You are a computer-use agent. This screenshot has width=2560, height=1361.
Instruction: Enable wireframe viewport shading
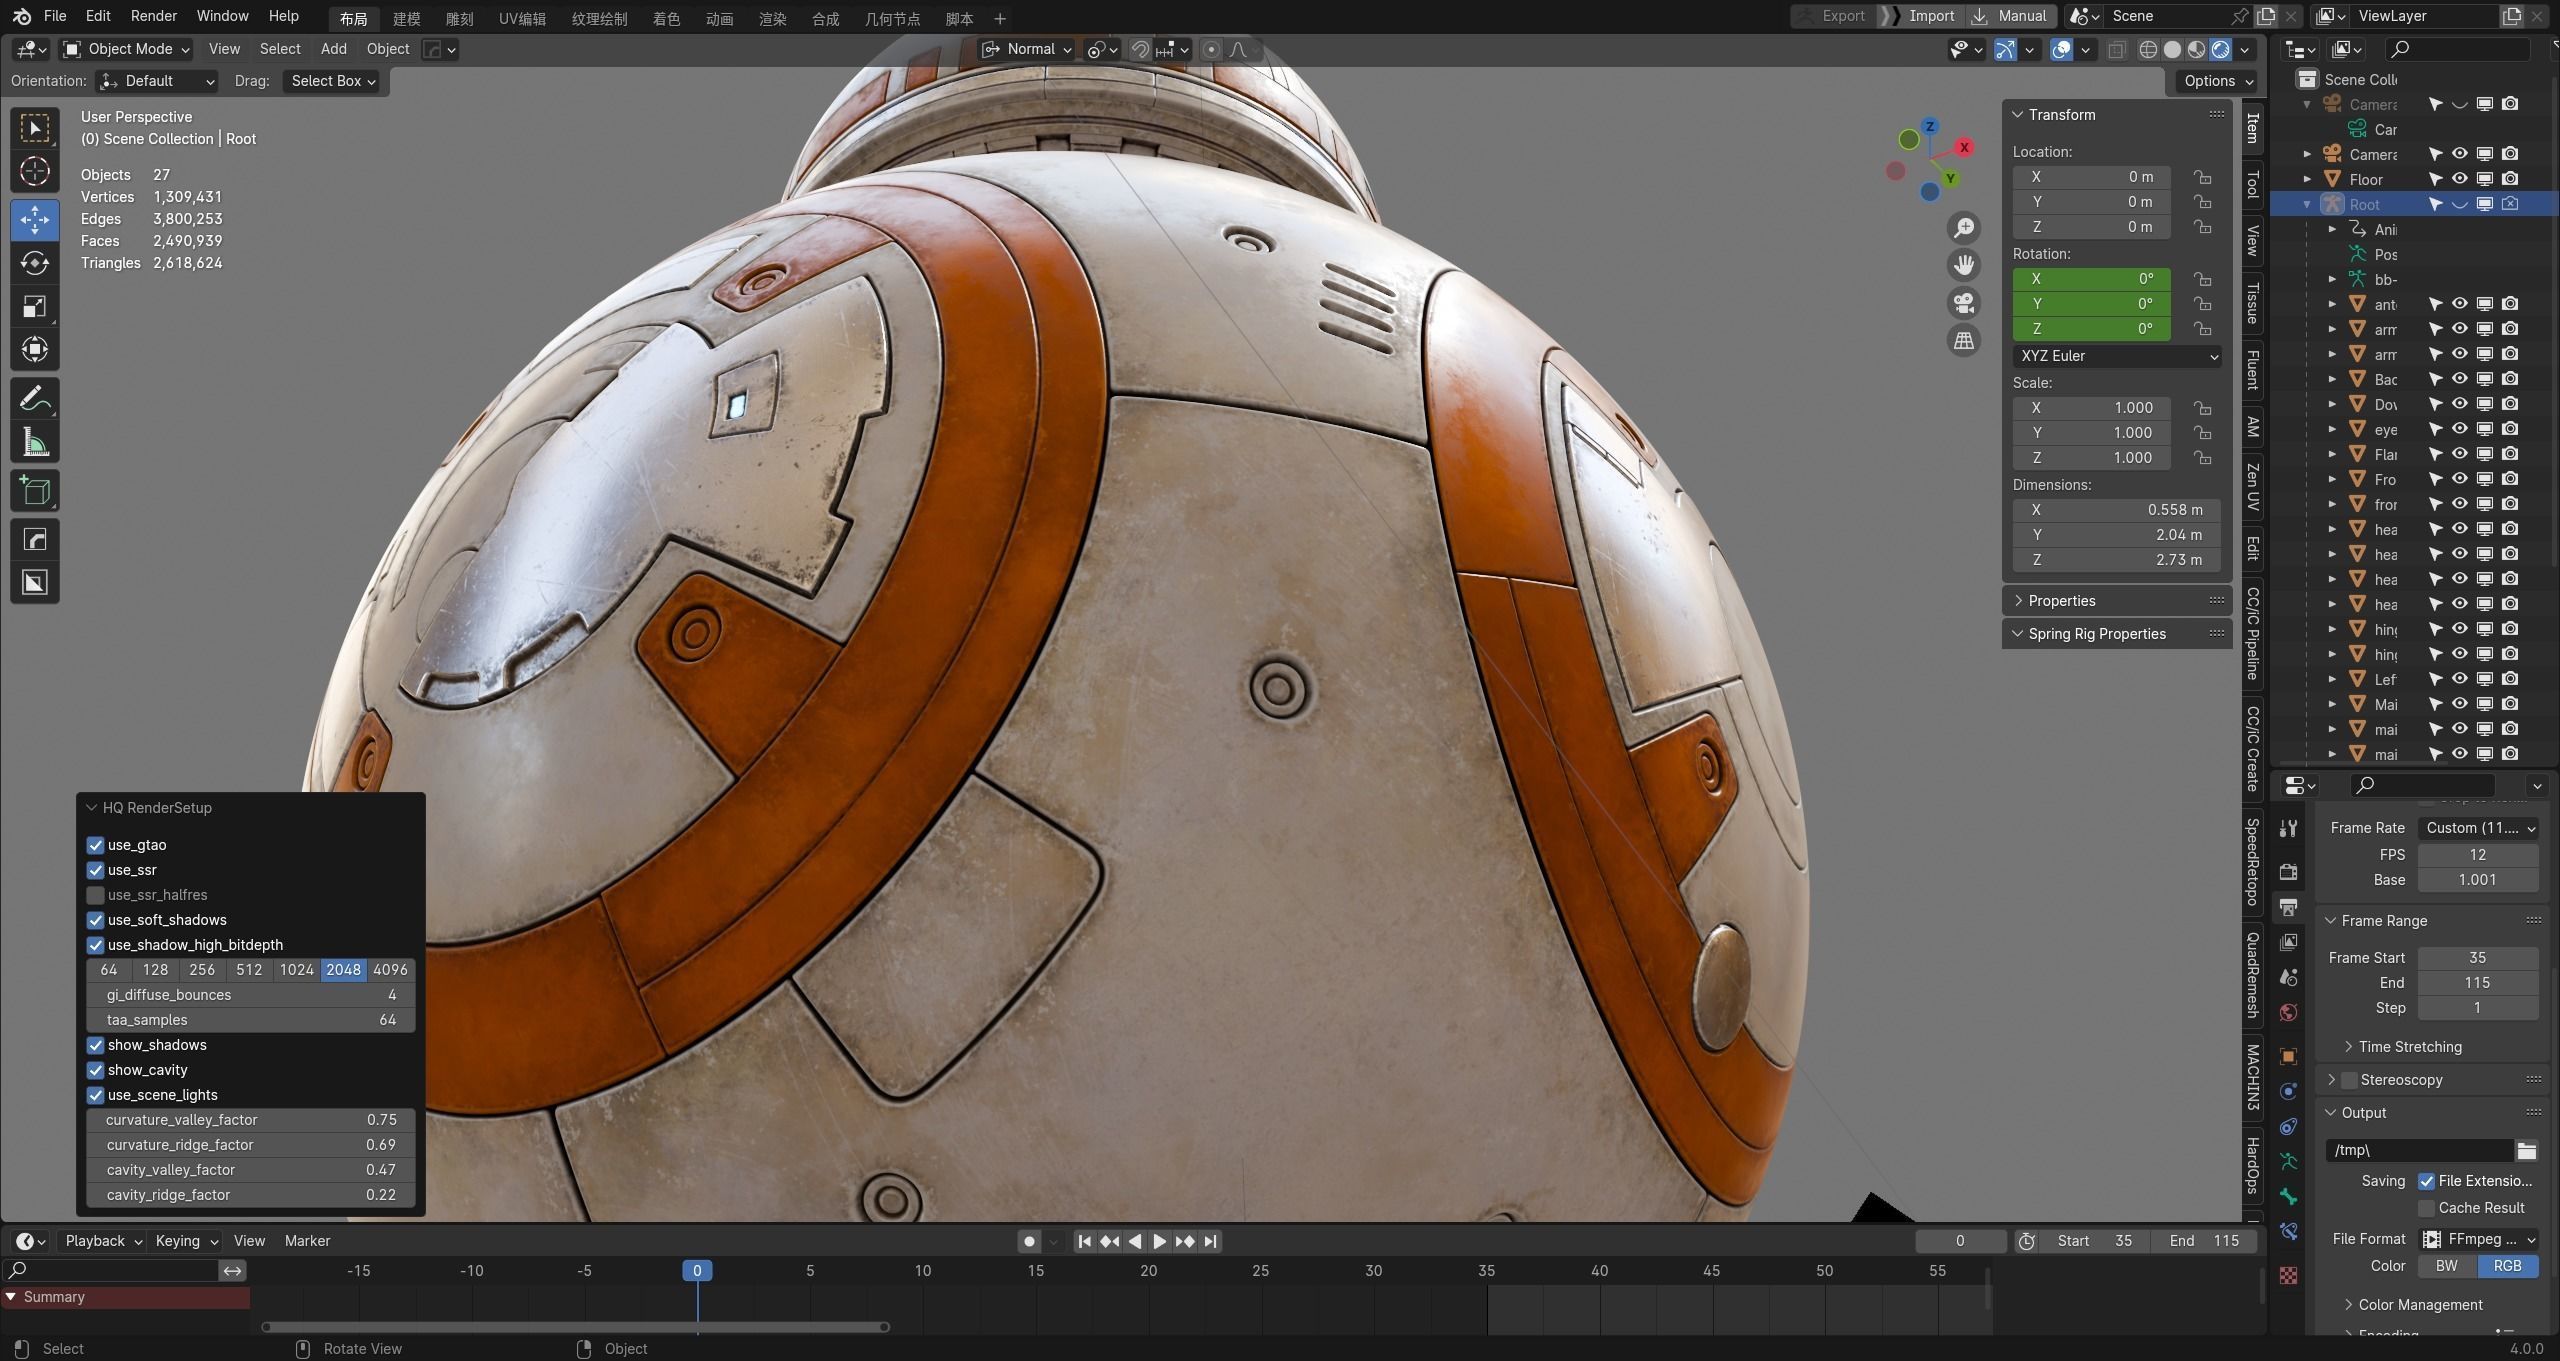(x=2147, y=50)
